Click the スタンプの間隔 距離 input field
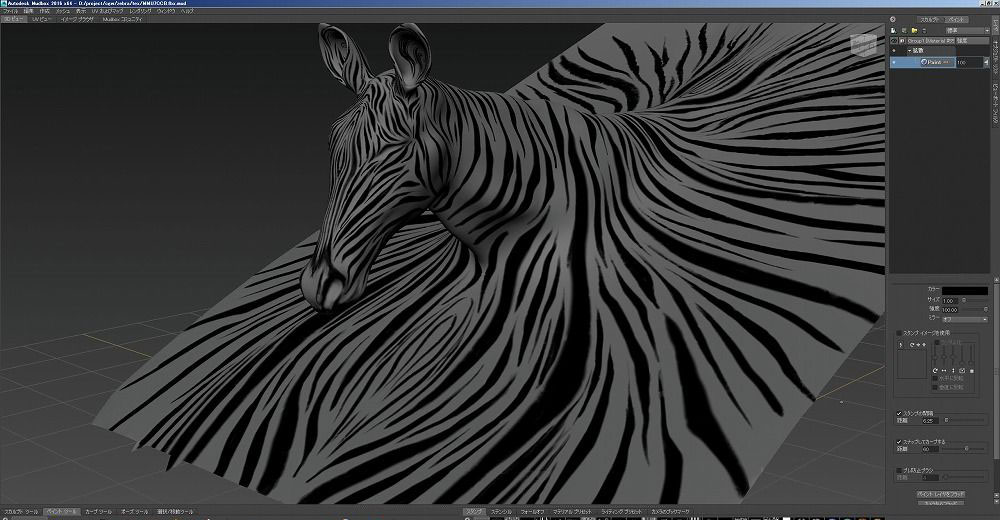 tap(930, 420)
